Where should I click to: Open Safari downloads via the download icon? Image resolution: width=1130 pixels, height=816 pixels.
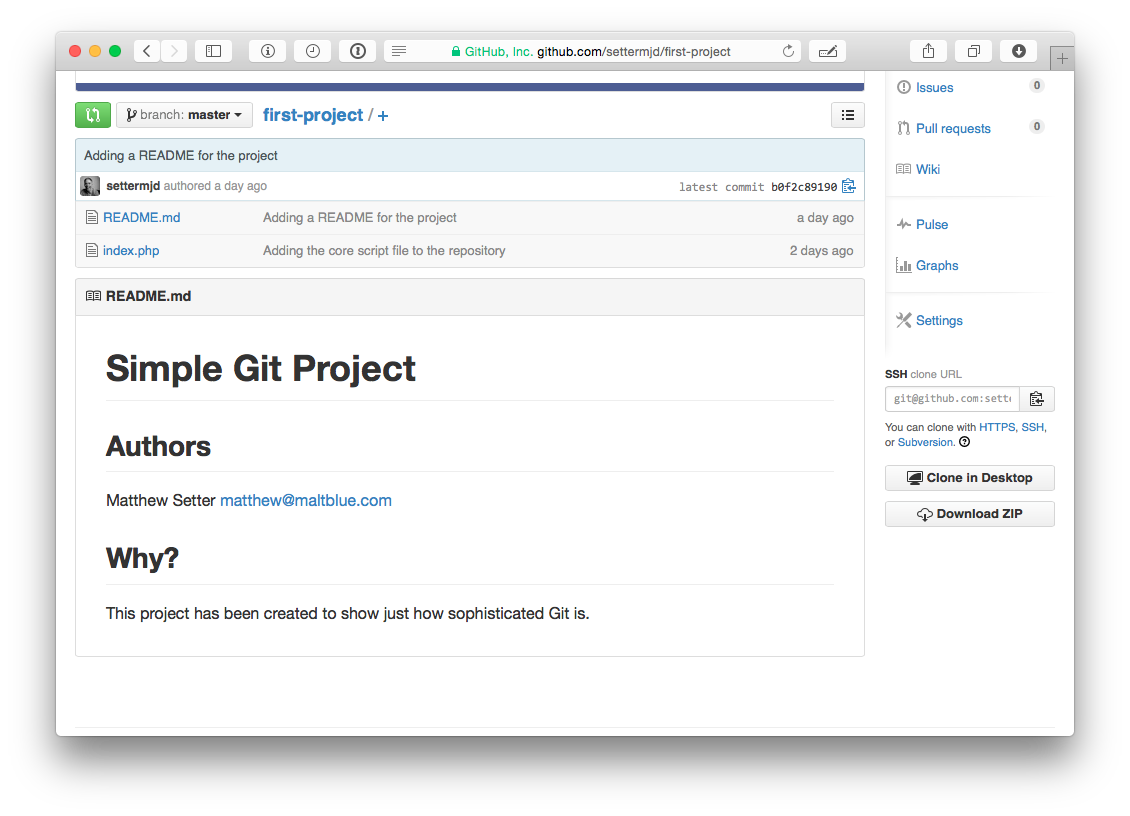(x=1018, y=50)
